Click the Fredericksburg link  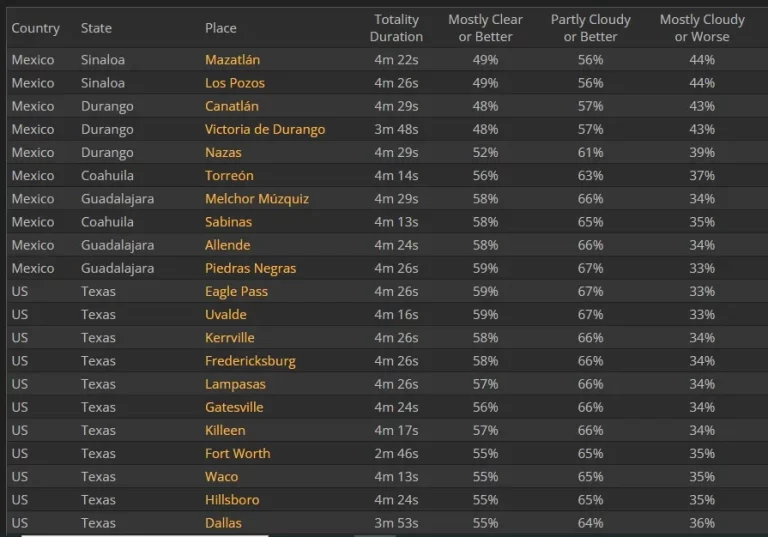point(250,361)
